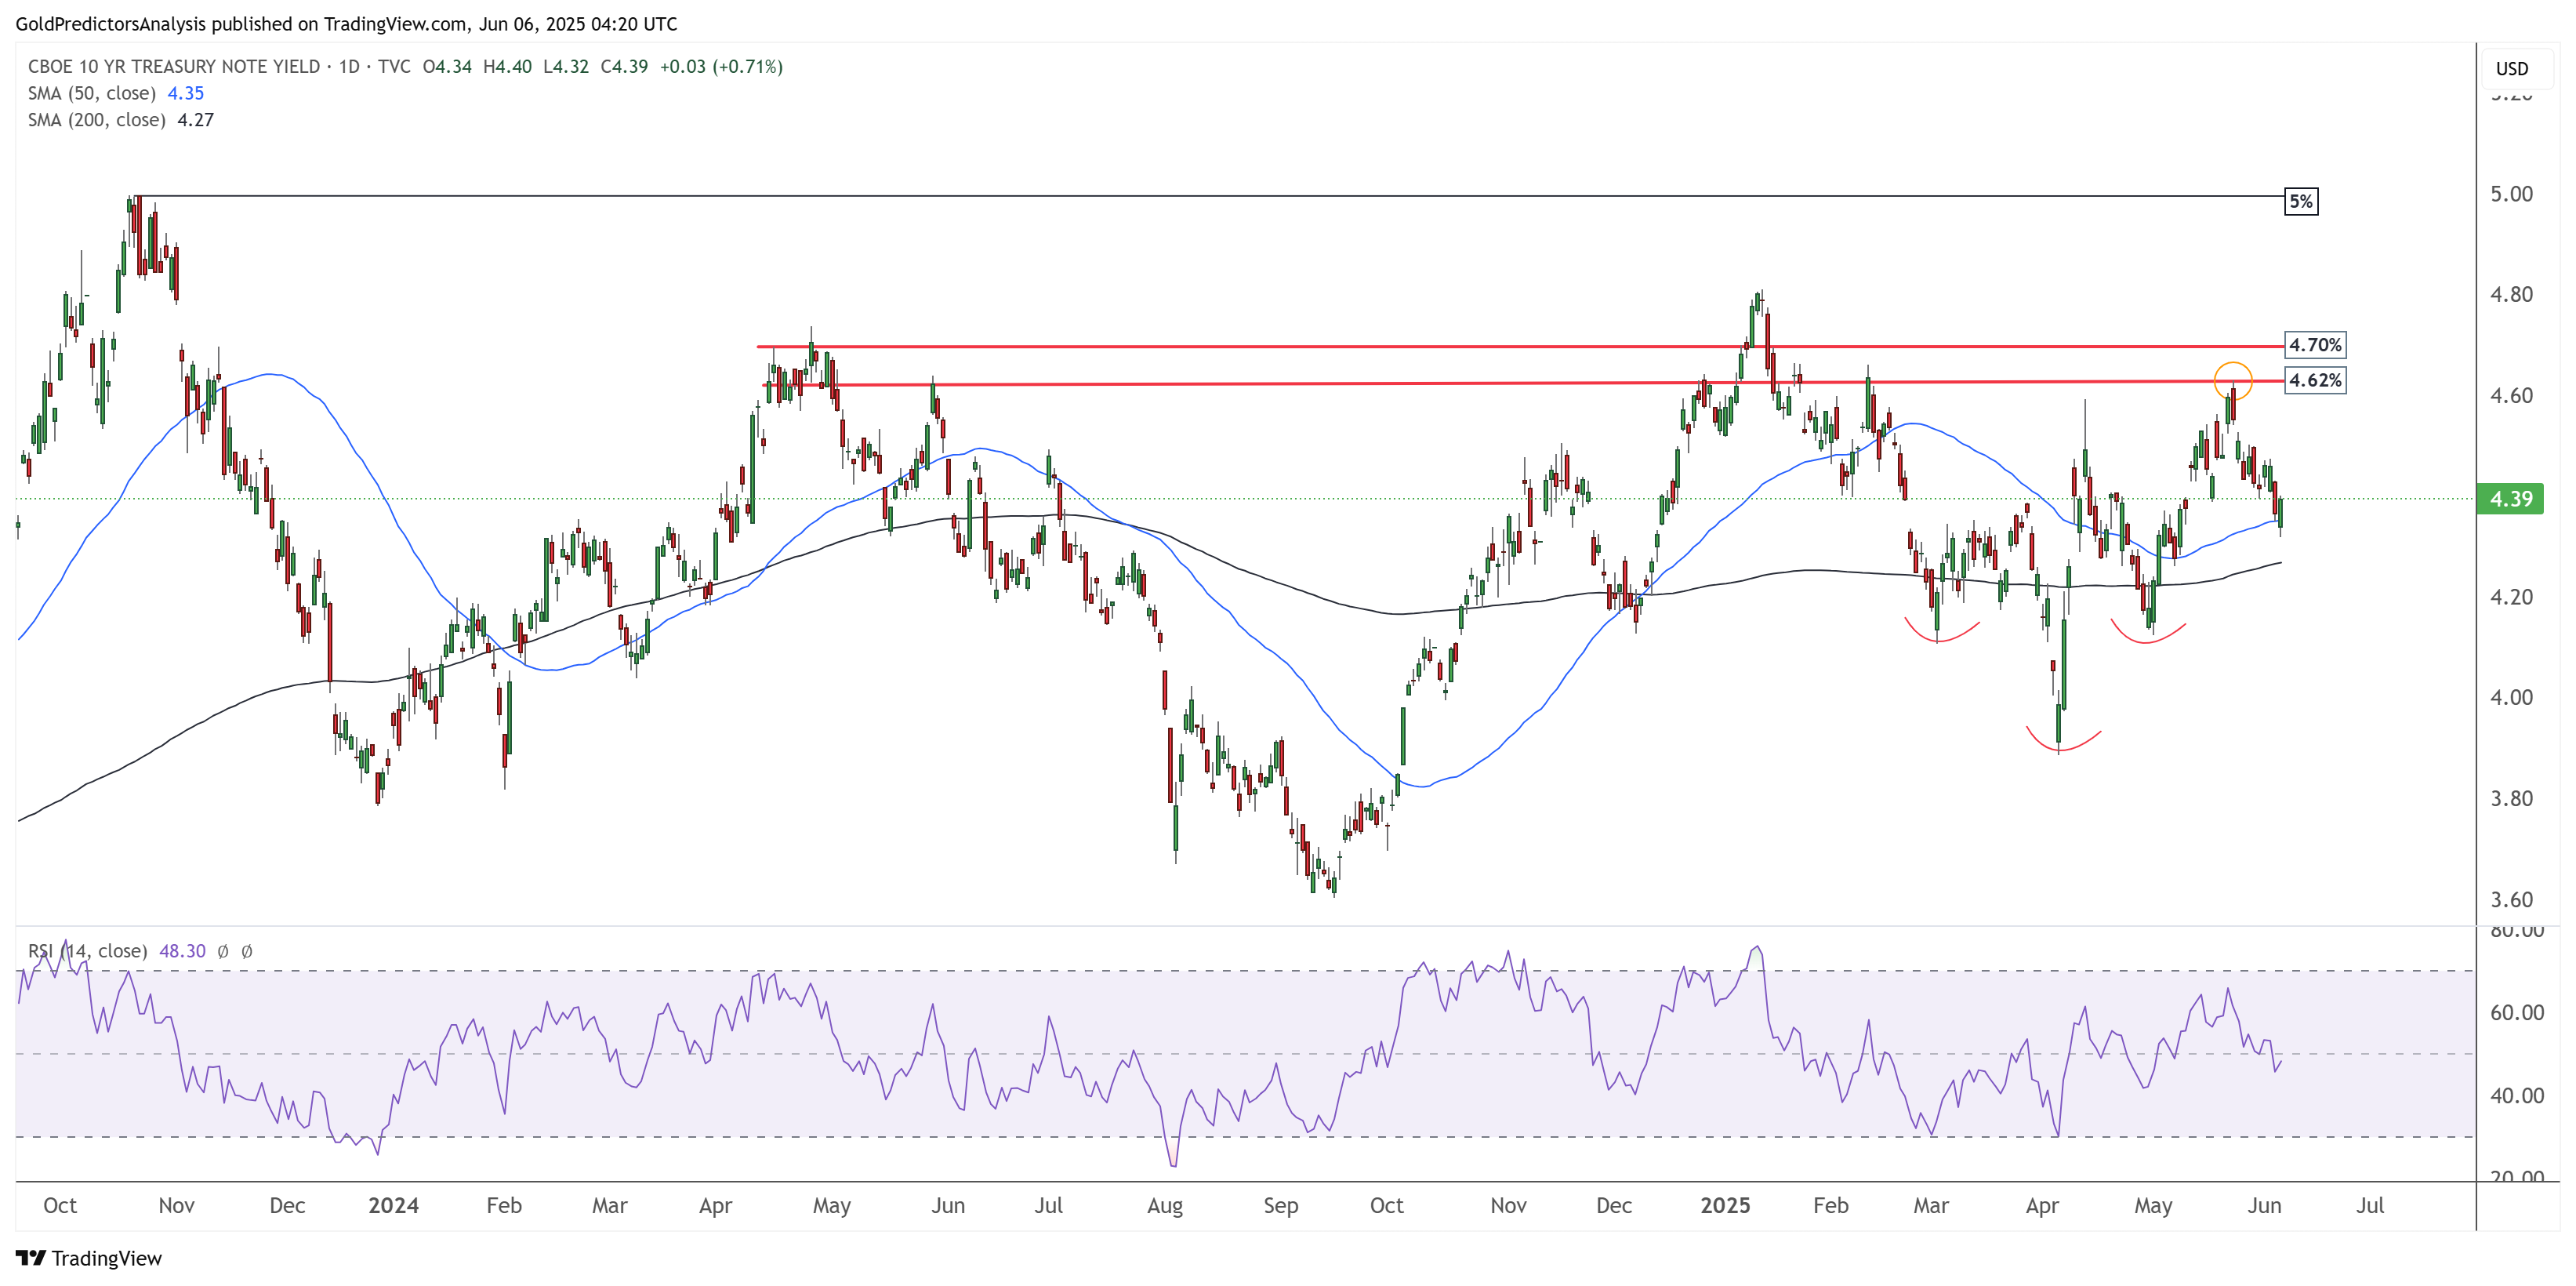Viewport: 2576px width, 1286px height.
Task: Click the RSI value 48.30
Action: [182, 951]
